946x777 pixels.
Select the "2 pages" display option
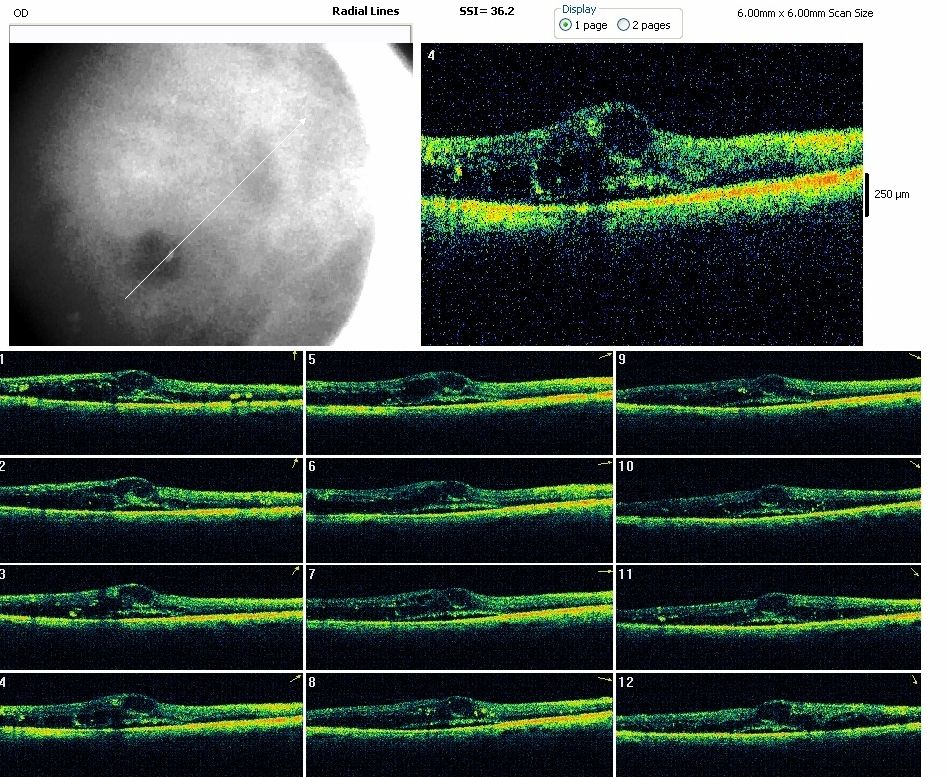point(624,25)
